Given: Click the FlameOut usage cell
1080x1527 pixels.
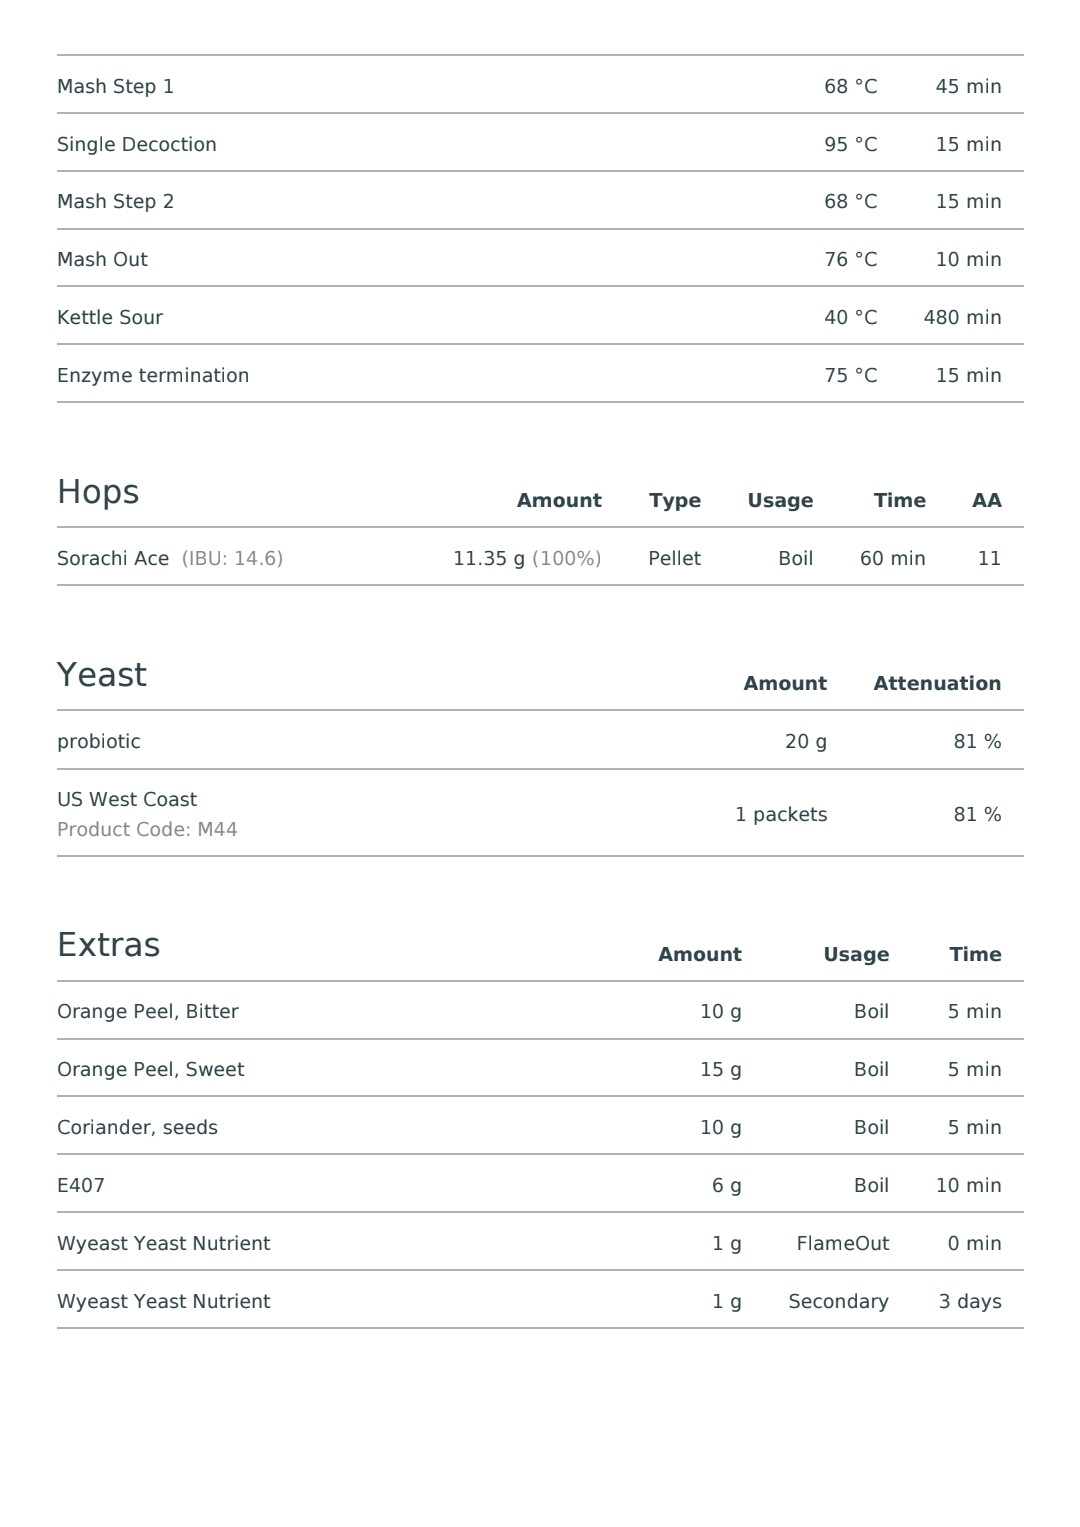Looking at the screenshot, I should 842,1243.
